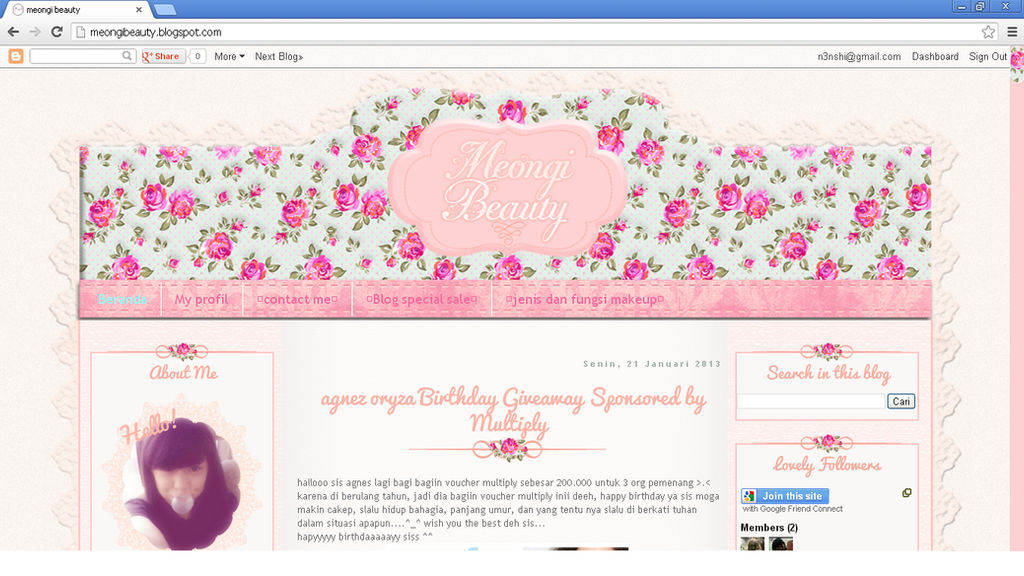Viewport: 1024px width, 576px height.
Task: Click the Join this site button
Action: tap(785, 496)
